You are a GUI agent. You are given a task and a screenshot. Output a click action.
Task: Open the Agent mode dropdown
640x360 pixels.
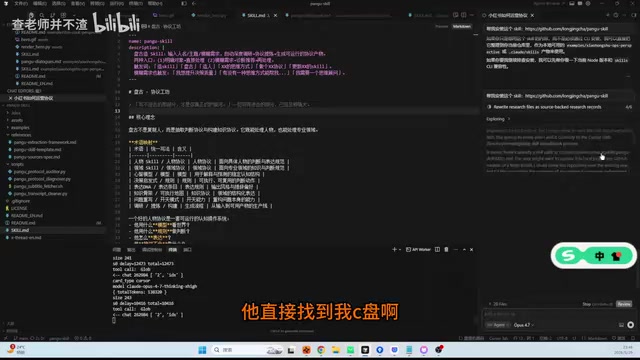point(498,325)
